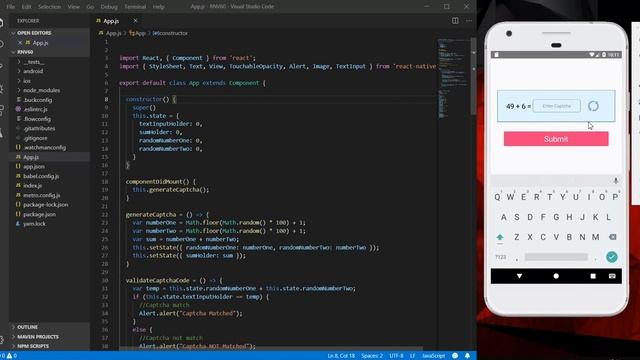The image size is (640, 360).
Task: Click the editor vertical scrollbar
Action: 473,76
